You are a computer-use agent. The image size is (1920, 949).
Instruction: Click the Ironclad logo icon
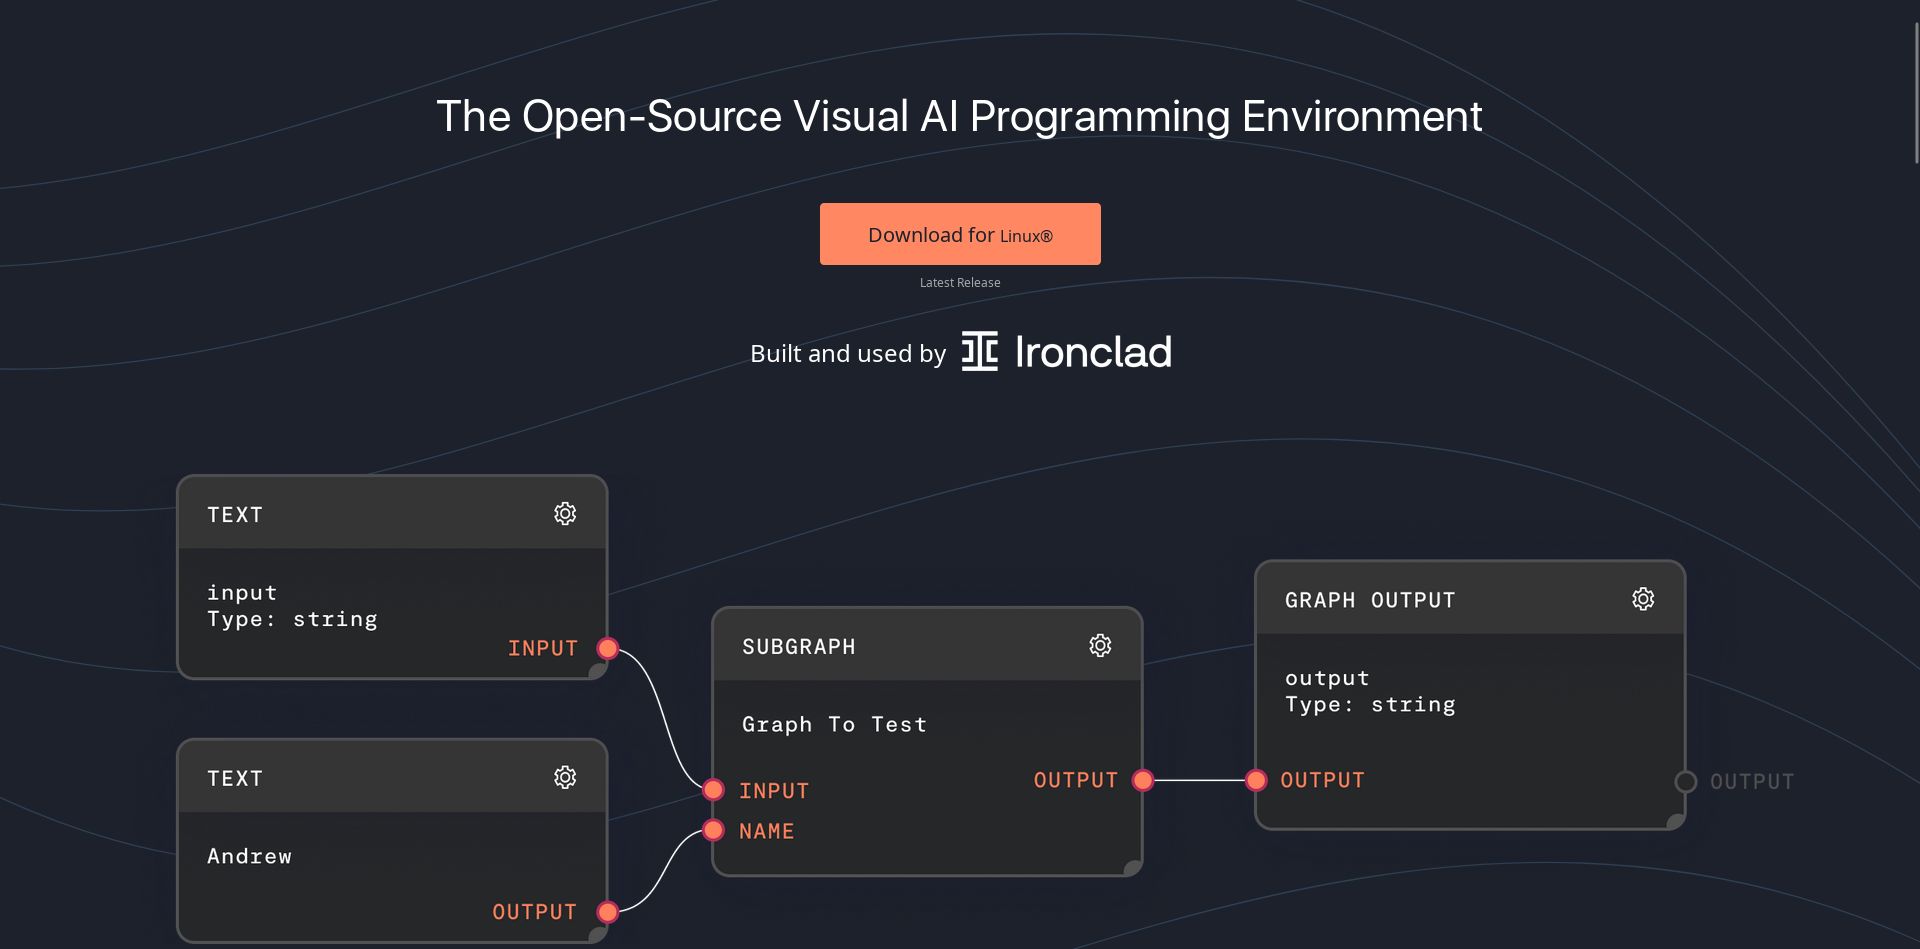click(x=980, y=351)
